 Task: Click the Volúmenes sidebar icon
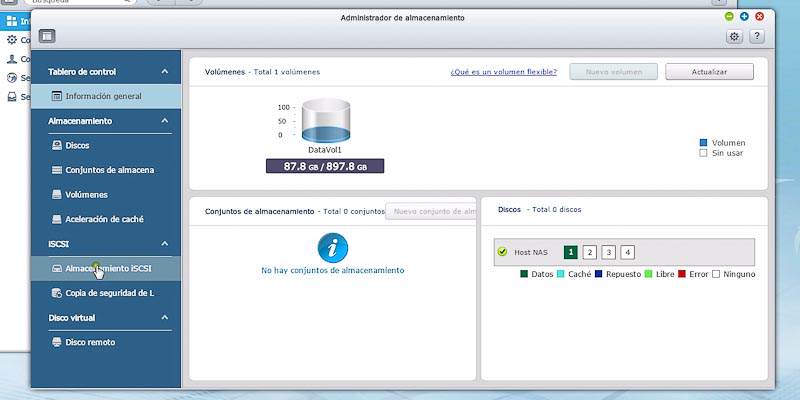tap(57, 194)
